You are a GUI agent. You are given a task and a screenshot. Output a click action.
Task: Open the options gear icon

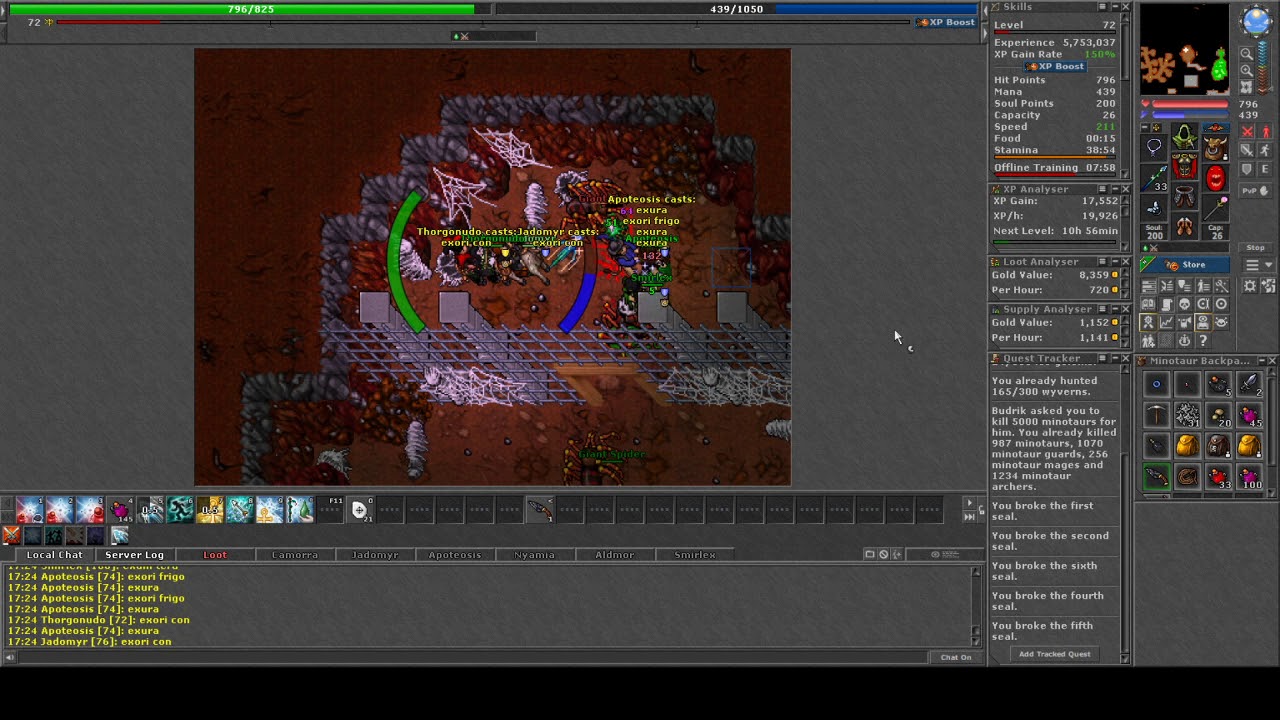coord(1249,286)
